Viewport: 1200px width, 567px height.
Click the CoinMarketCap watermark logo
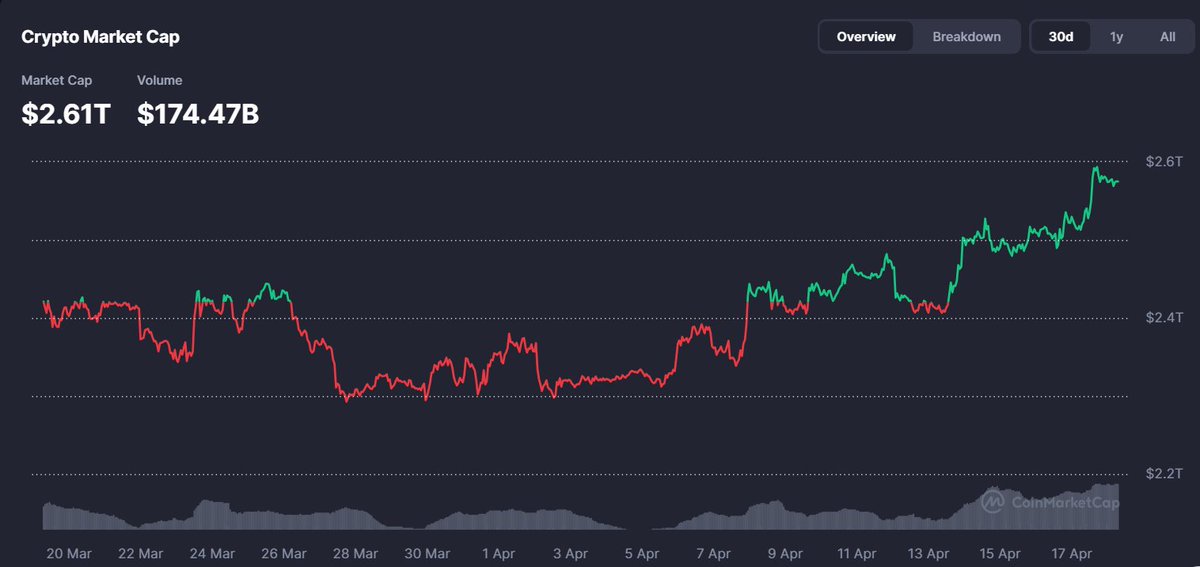click(1048, 502)
